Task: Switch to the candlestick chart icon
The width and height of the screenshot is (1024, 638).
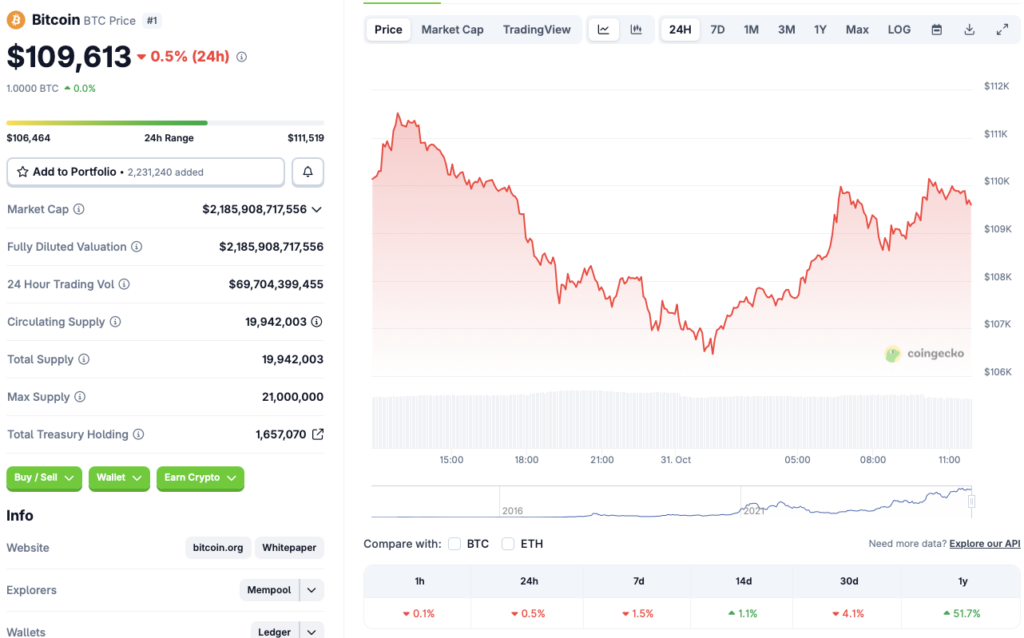Action: tap(637, 29)
